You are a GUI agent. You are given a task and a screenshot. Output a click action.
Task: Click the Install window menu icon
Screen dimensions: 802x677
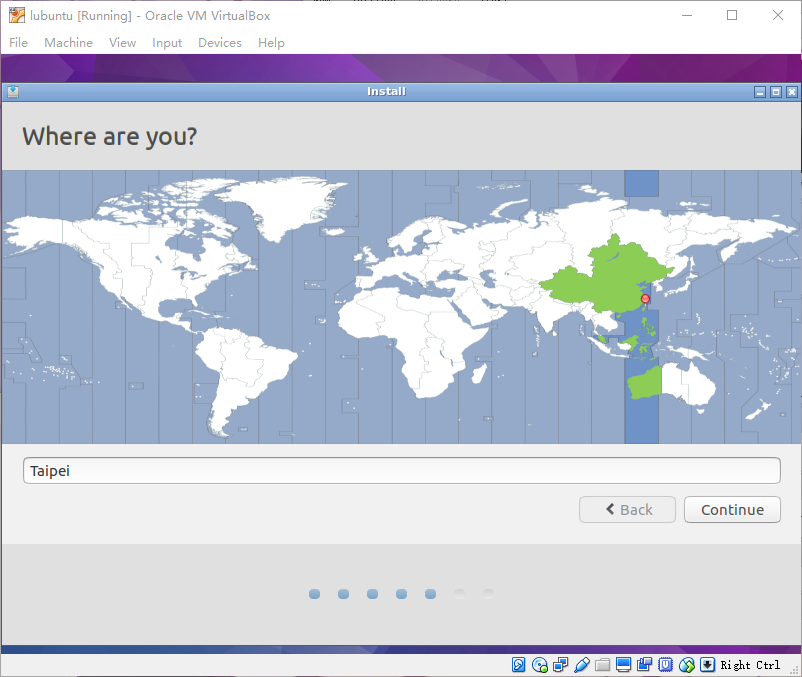pos(12,92)
